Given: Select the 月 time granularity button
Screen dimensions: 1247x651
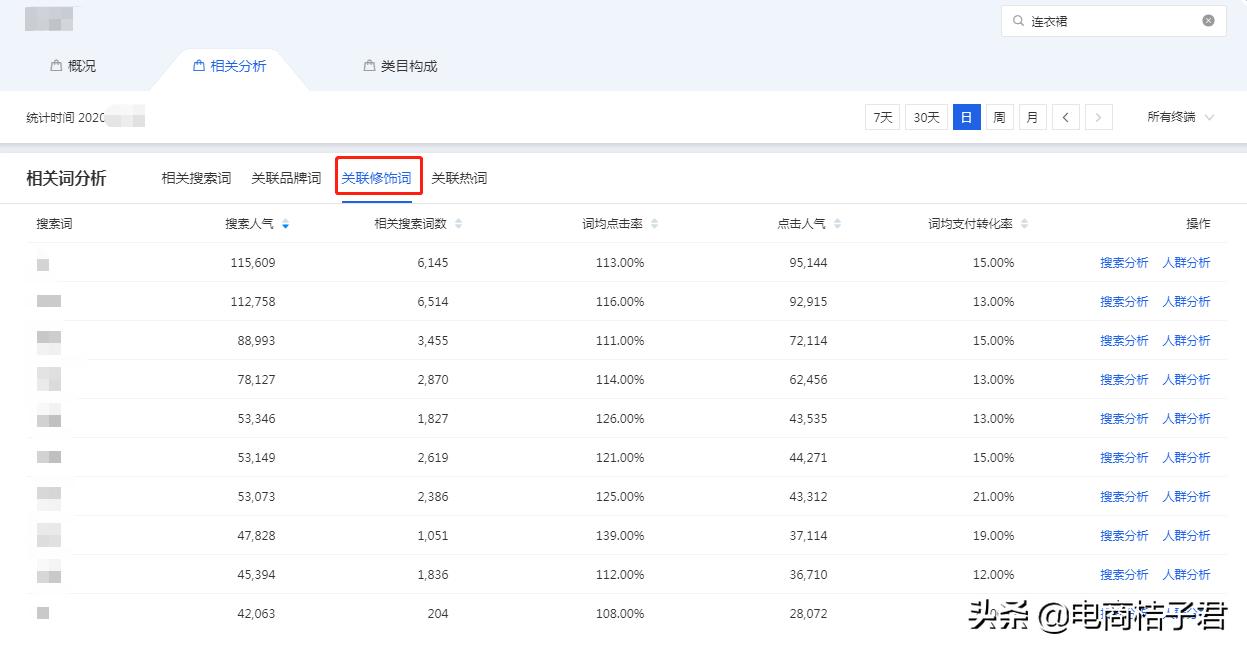Looking at the screenshot, I should [x=1032, y=117].
